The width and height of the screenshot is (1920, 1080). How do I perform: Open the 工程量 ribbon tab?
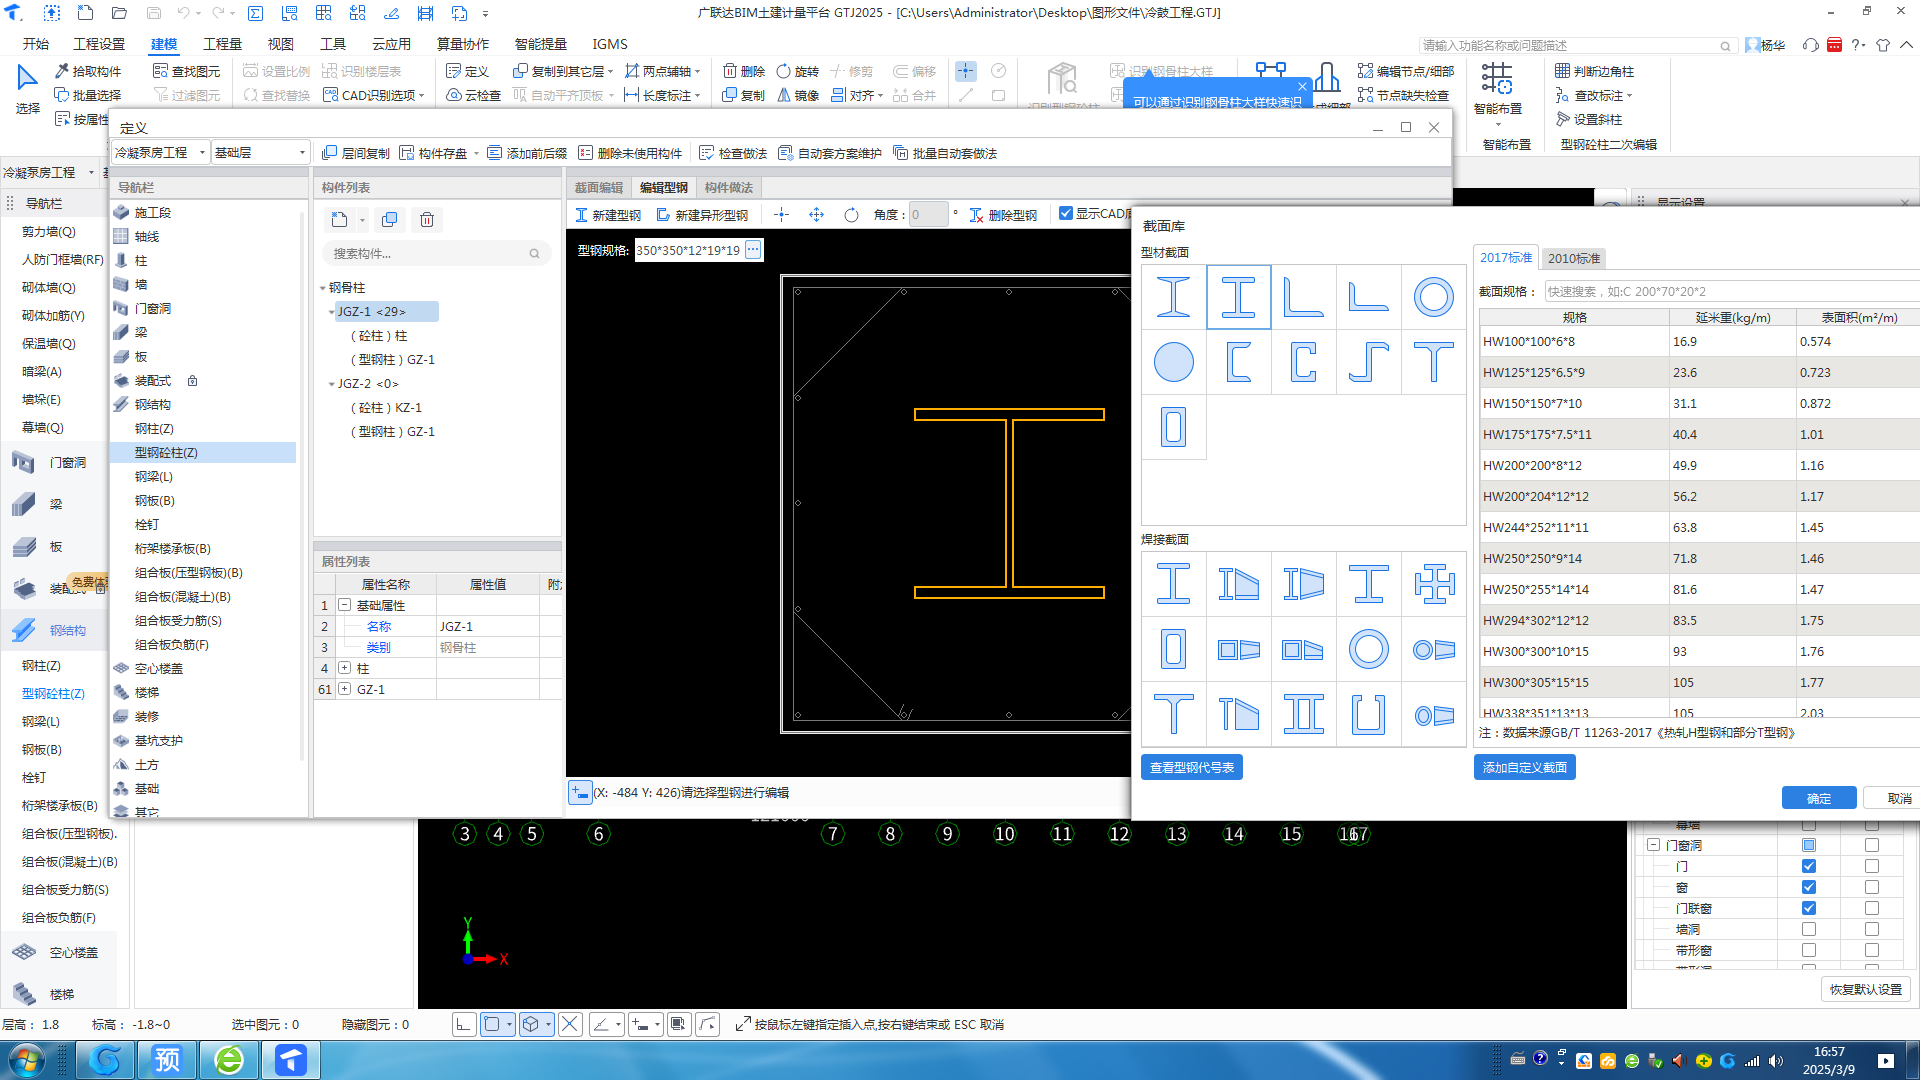(222, 44)
